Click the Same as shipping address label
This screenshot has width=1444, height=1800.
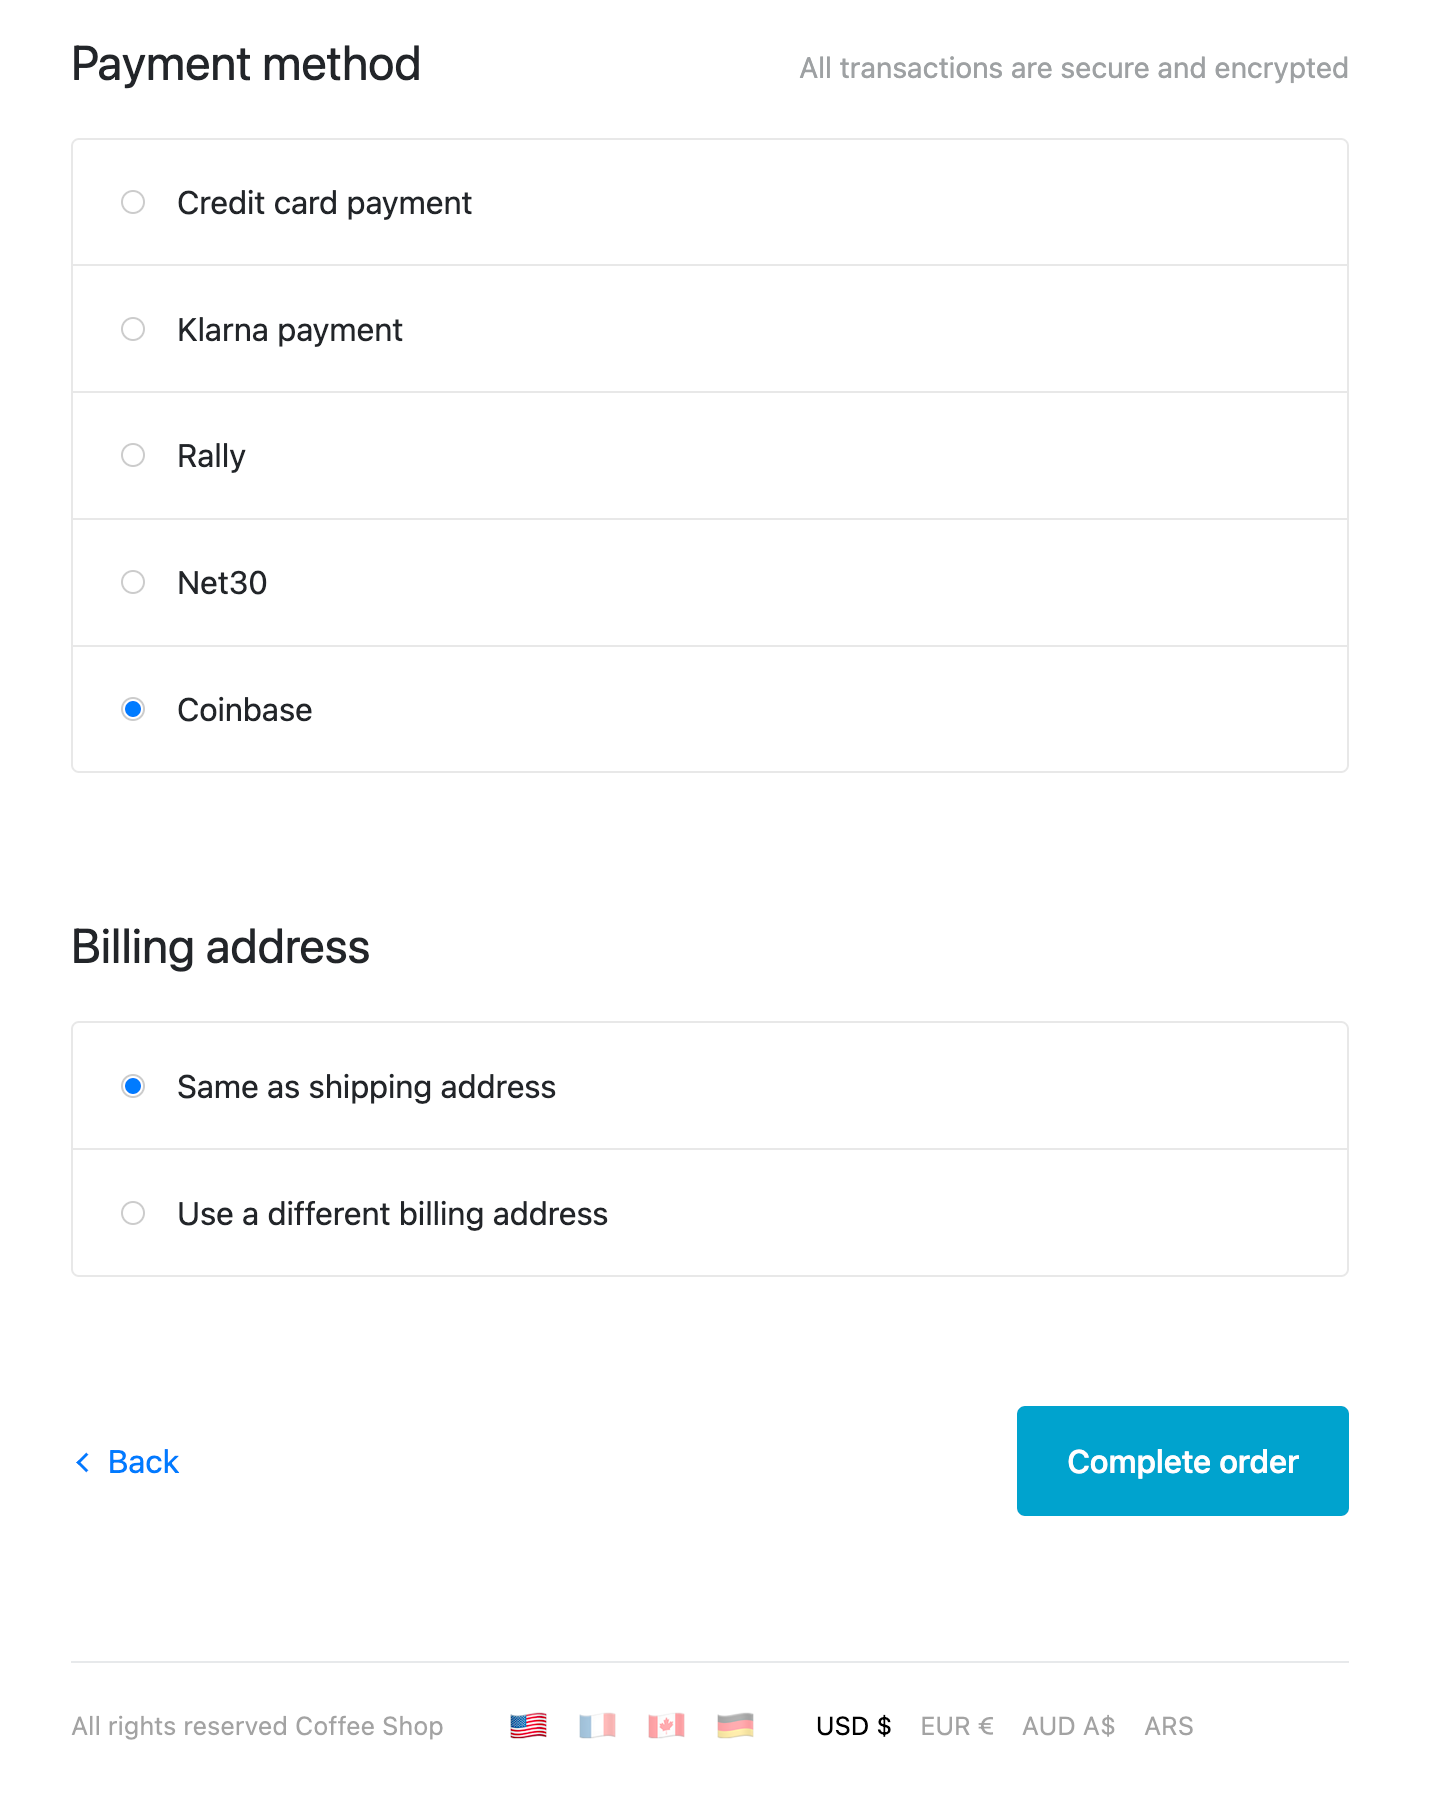click(366, 1087)
